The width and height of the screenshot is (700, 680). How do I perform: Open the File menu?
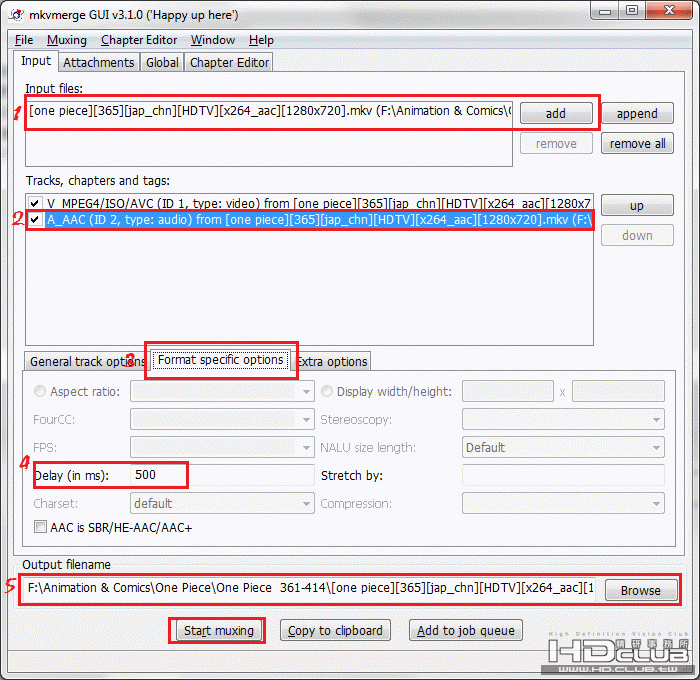point(24,40)
